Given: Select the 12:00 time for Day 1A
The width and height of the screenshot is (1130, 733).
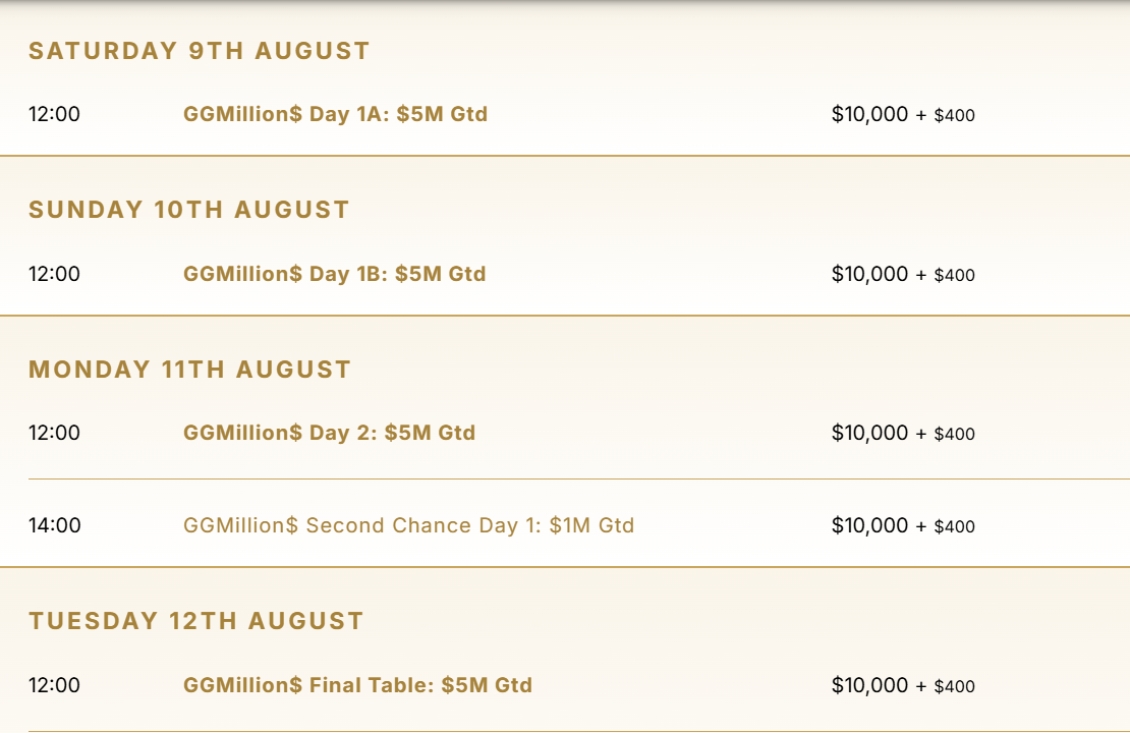Looking at the screenshot, I should [x=54, y=114].
